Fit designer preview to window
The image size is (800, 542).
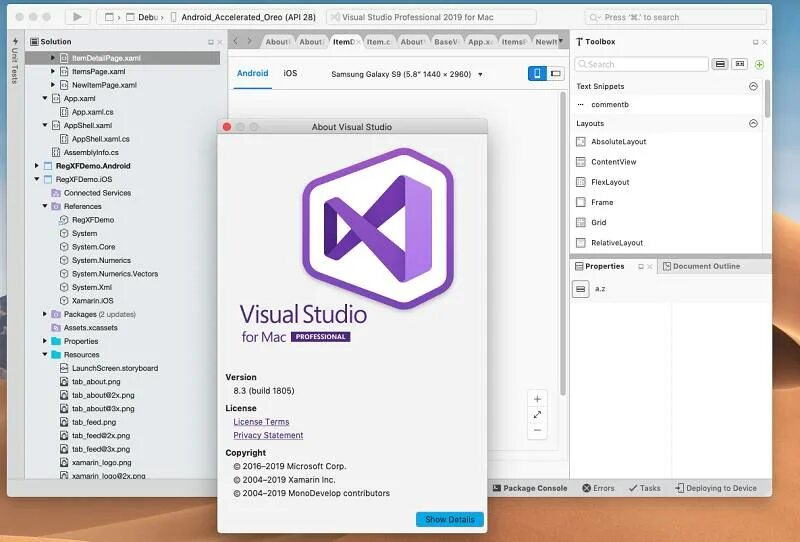pyautogui.click(x=537, y=415)
